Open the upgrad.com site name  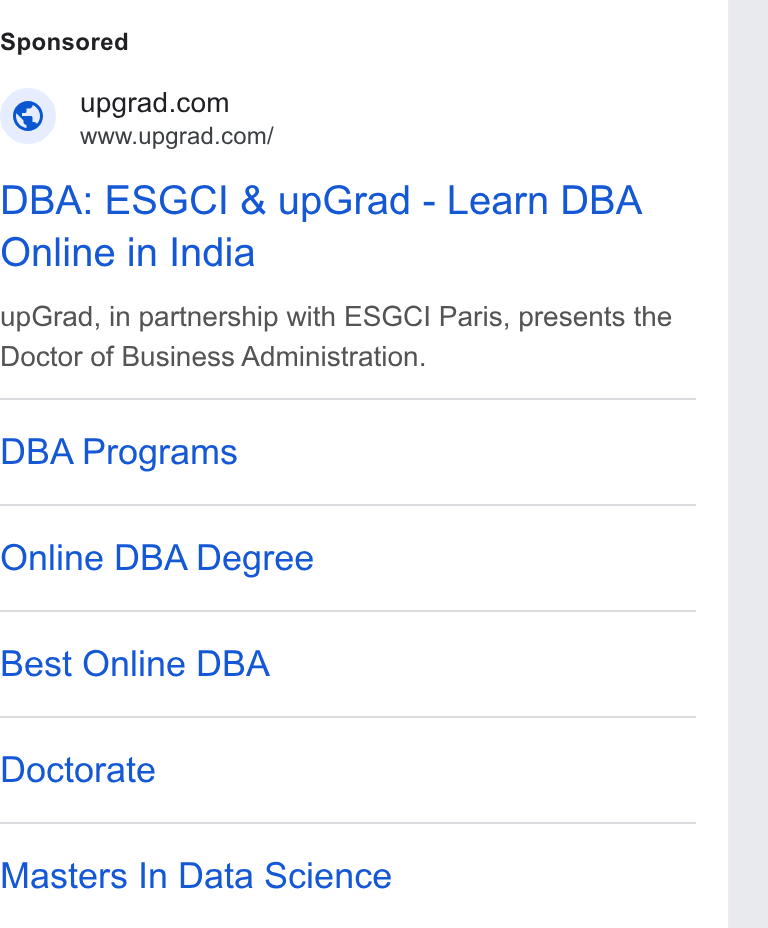pos(154,104)
